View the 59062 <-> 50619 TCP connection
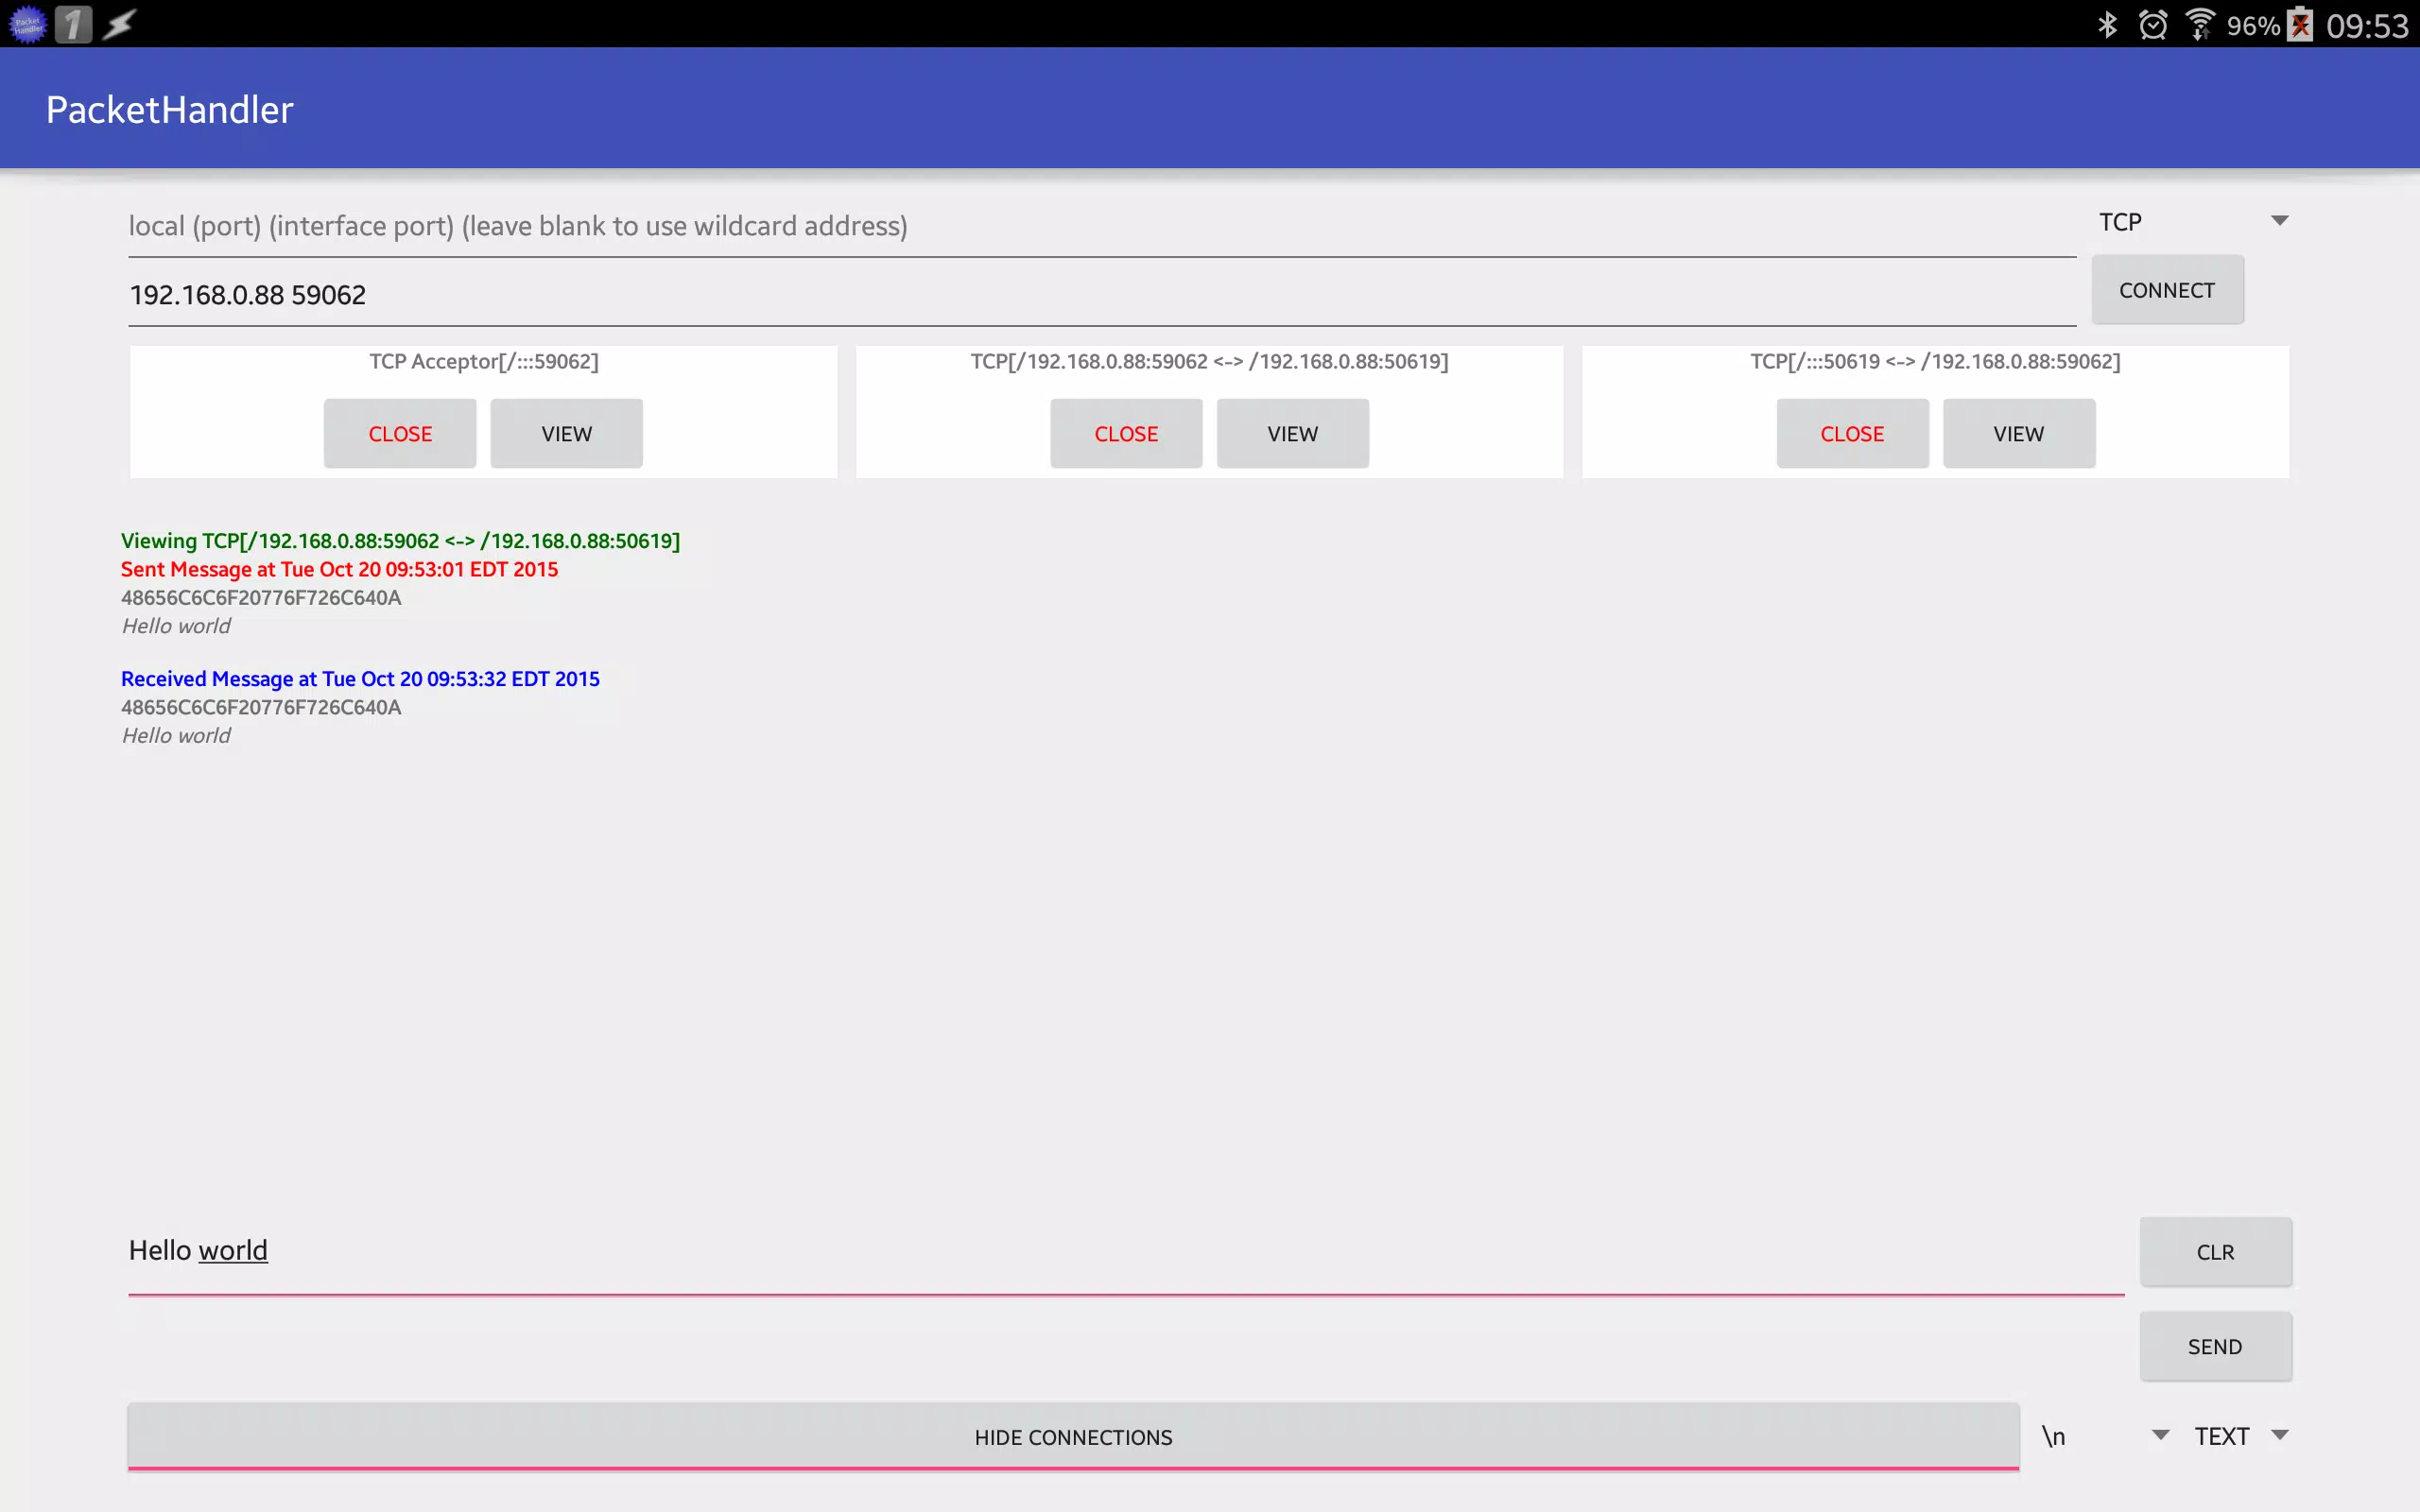This screenshot has width=2420, height=1512. (1292, 434)
